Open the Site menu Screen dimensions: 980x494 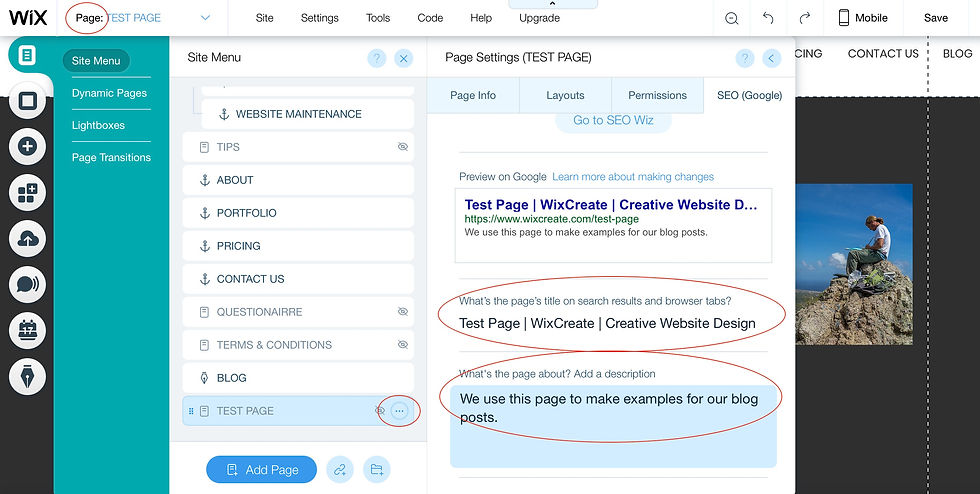click(x=264, y=18)
